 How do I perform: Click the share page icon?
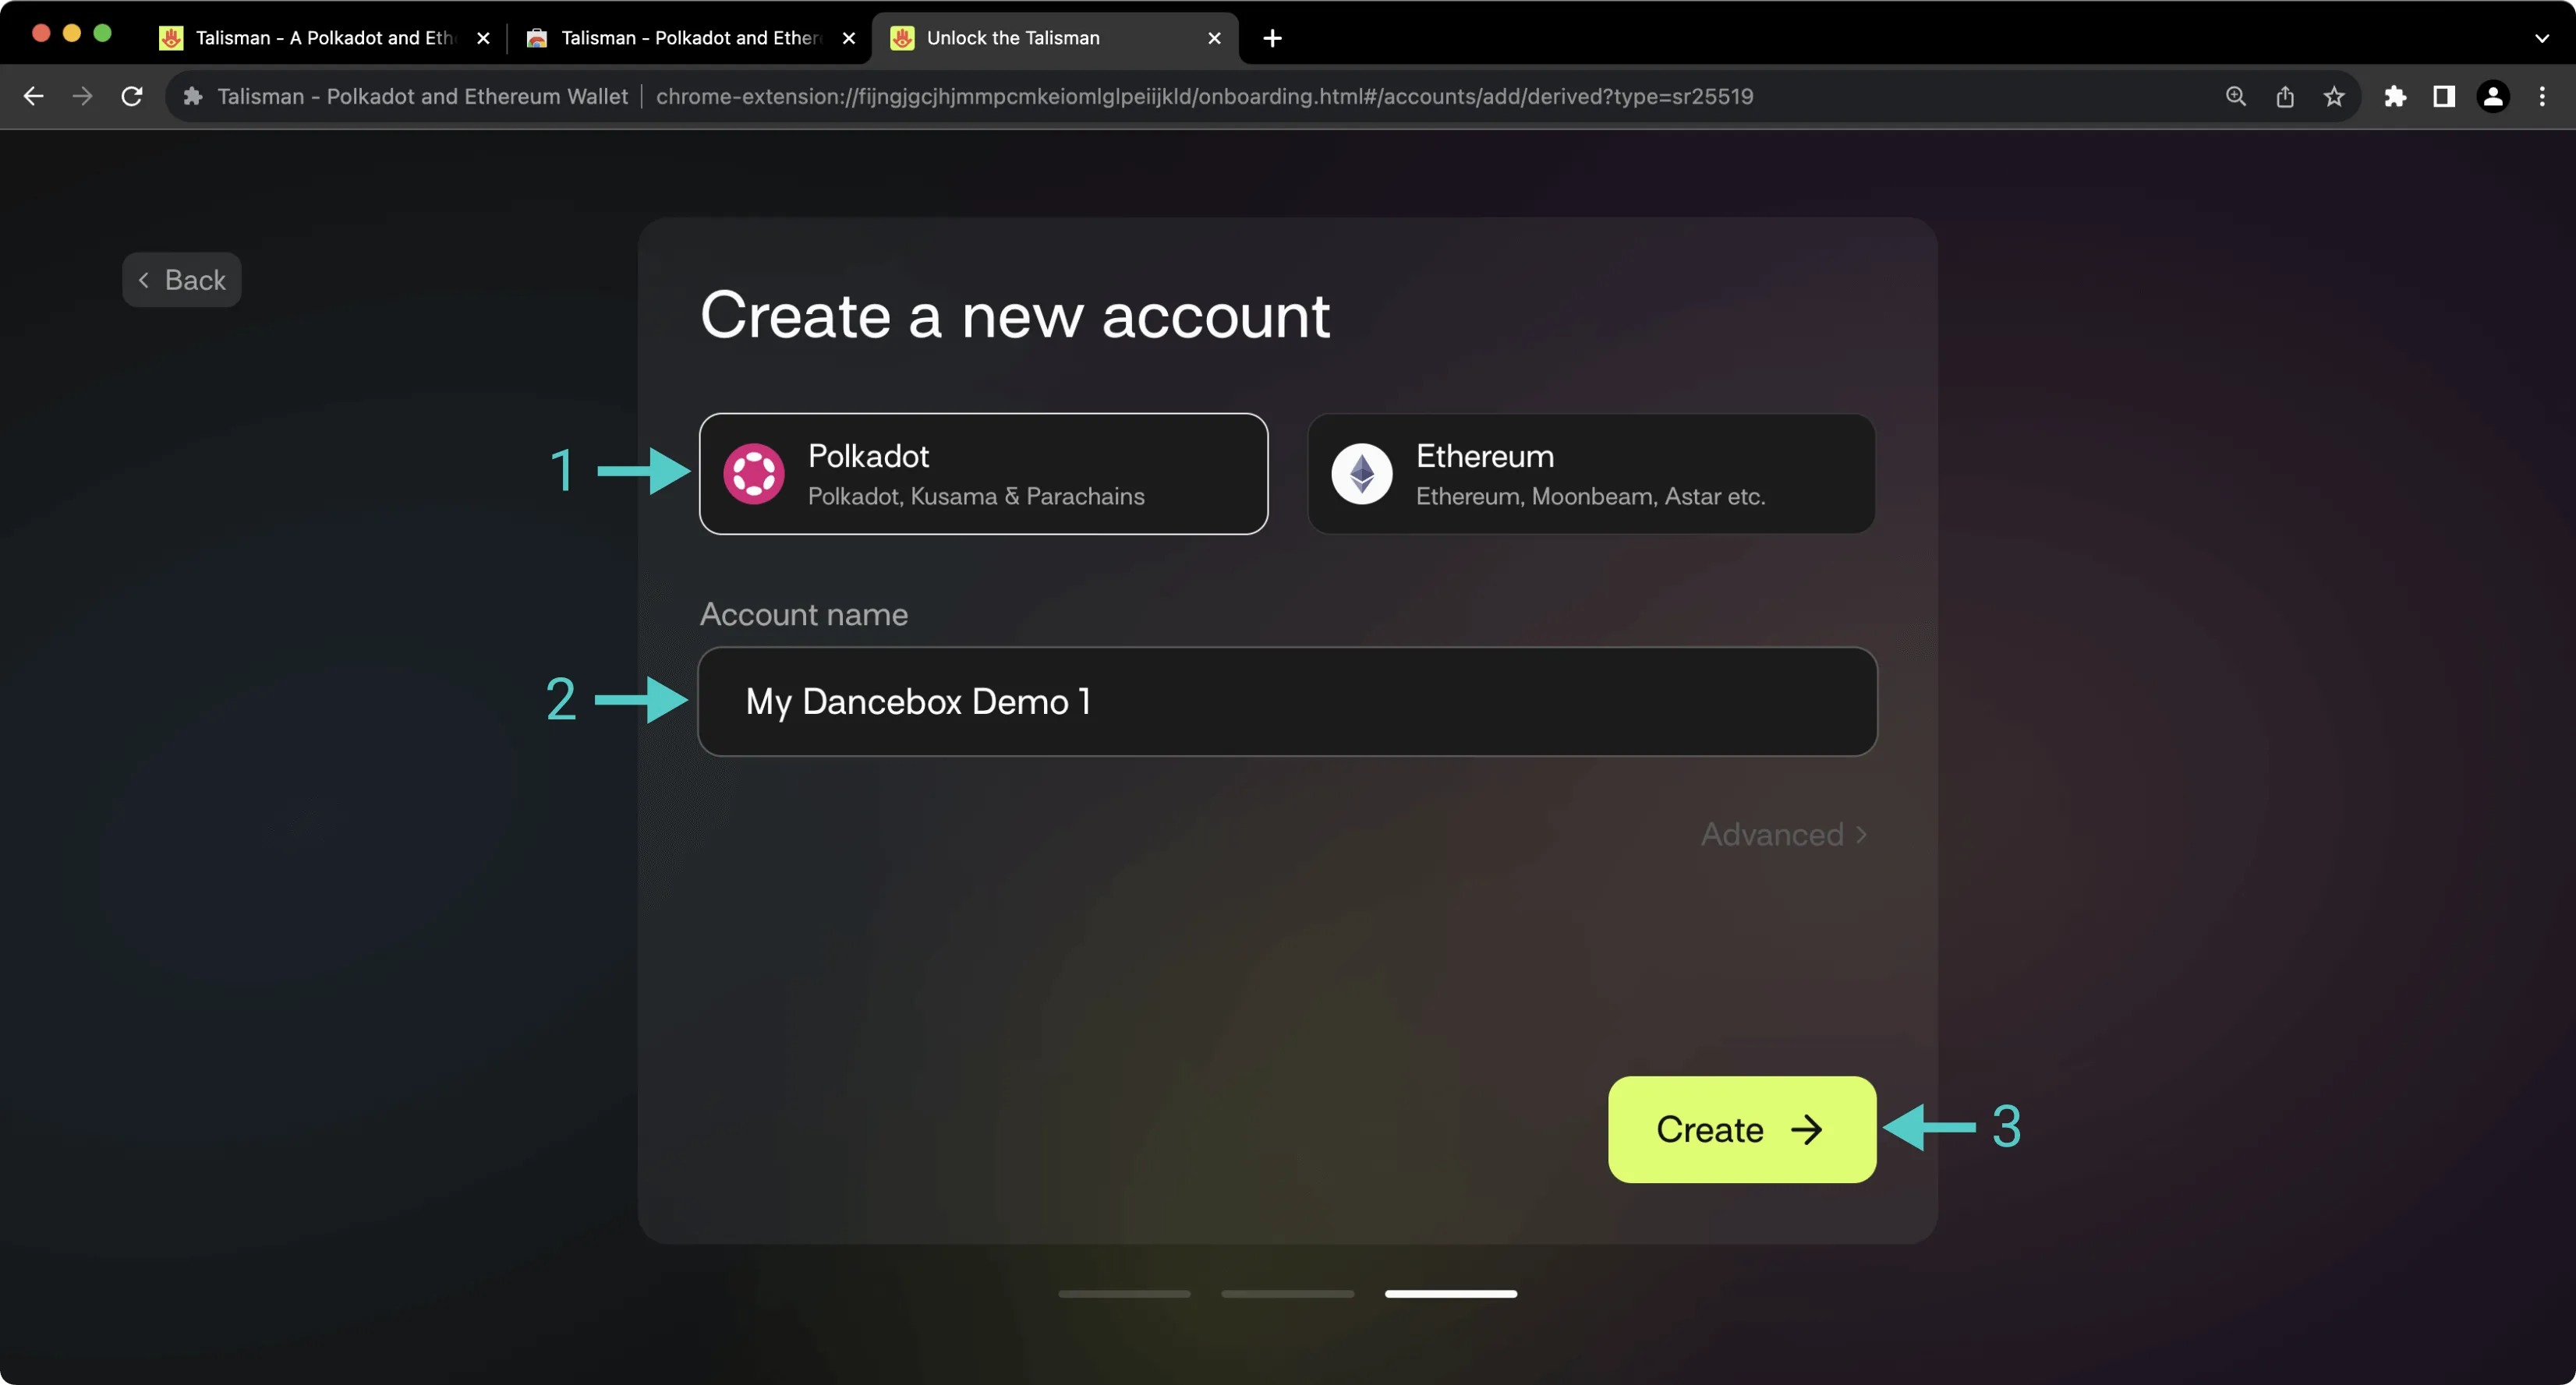2285,96
